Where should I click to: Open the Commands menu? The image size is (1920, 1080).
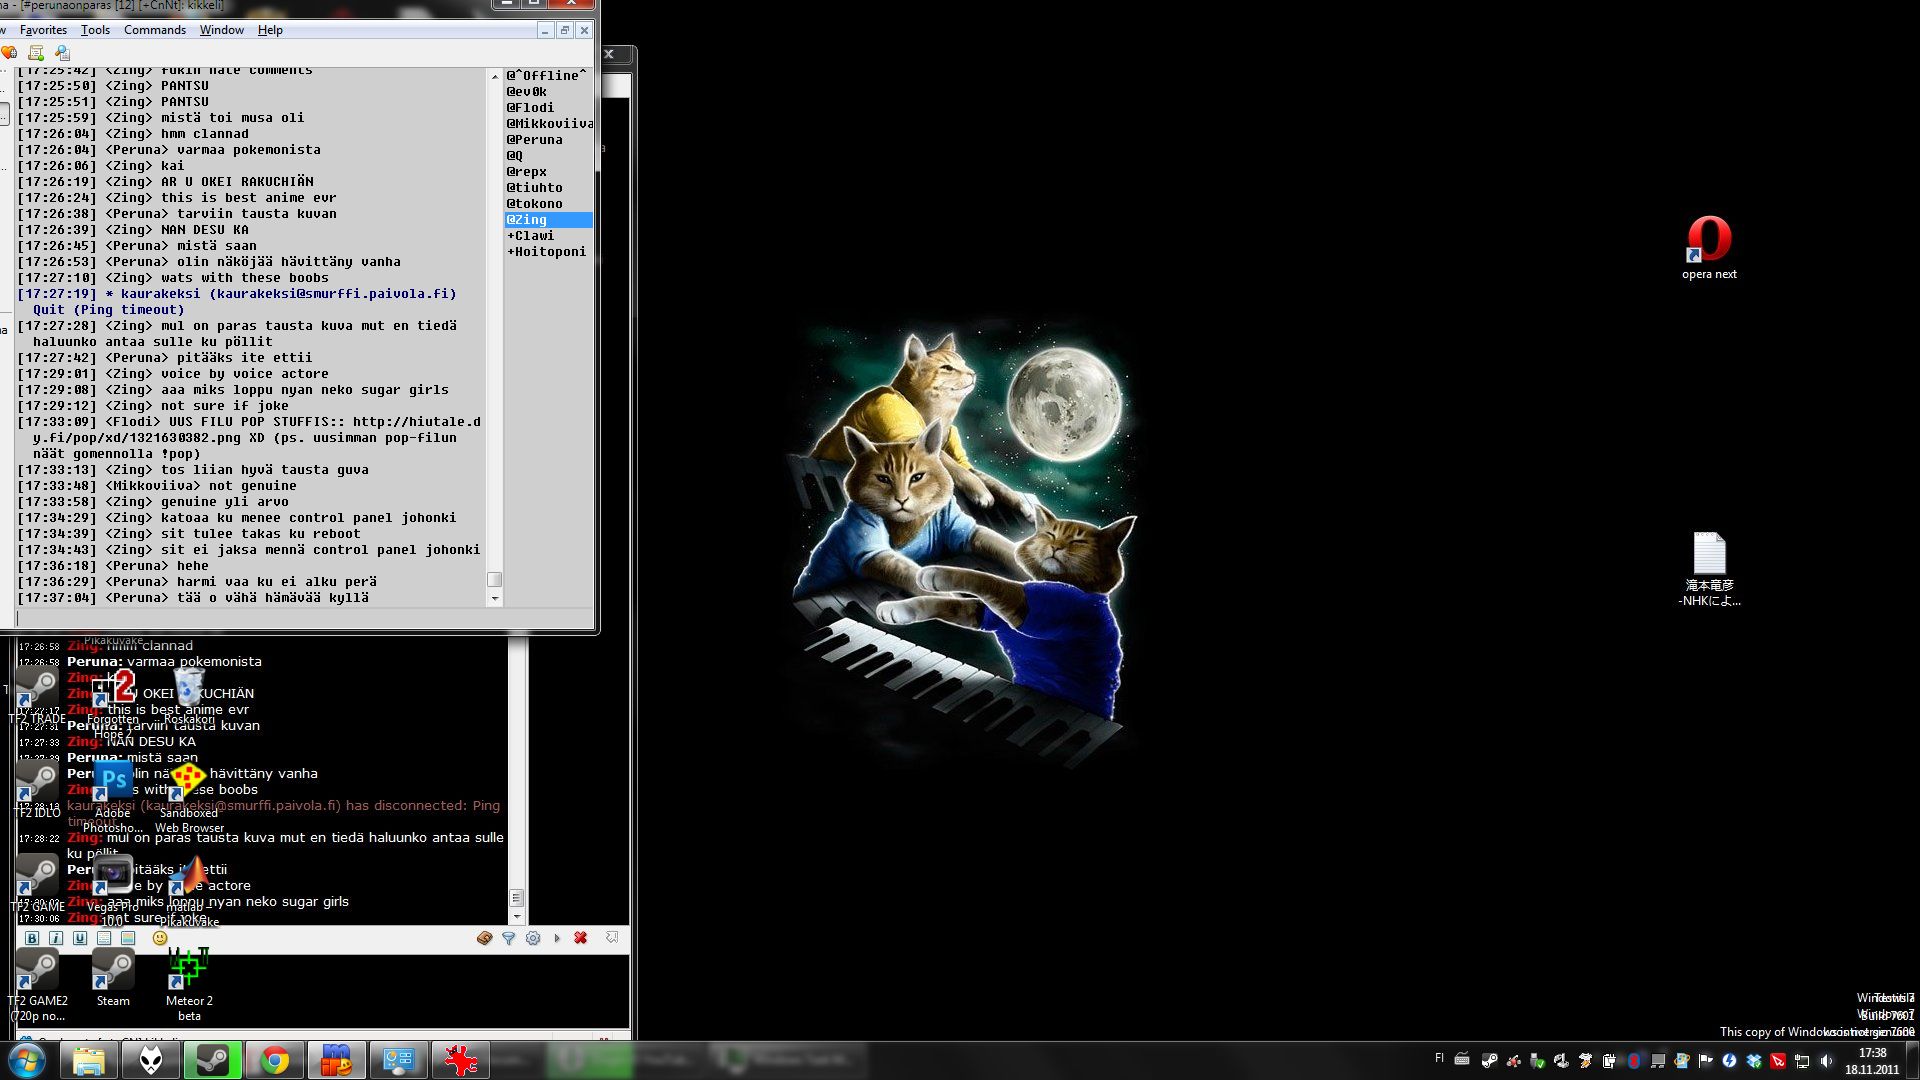(155, 30)
